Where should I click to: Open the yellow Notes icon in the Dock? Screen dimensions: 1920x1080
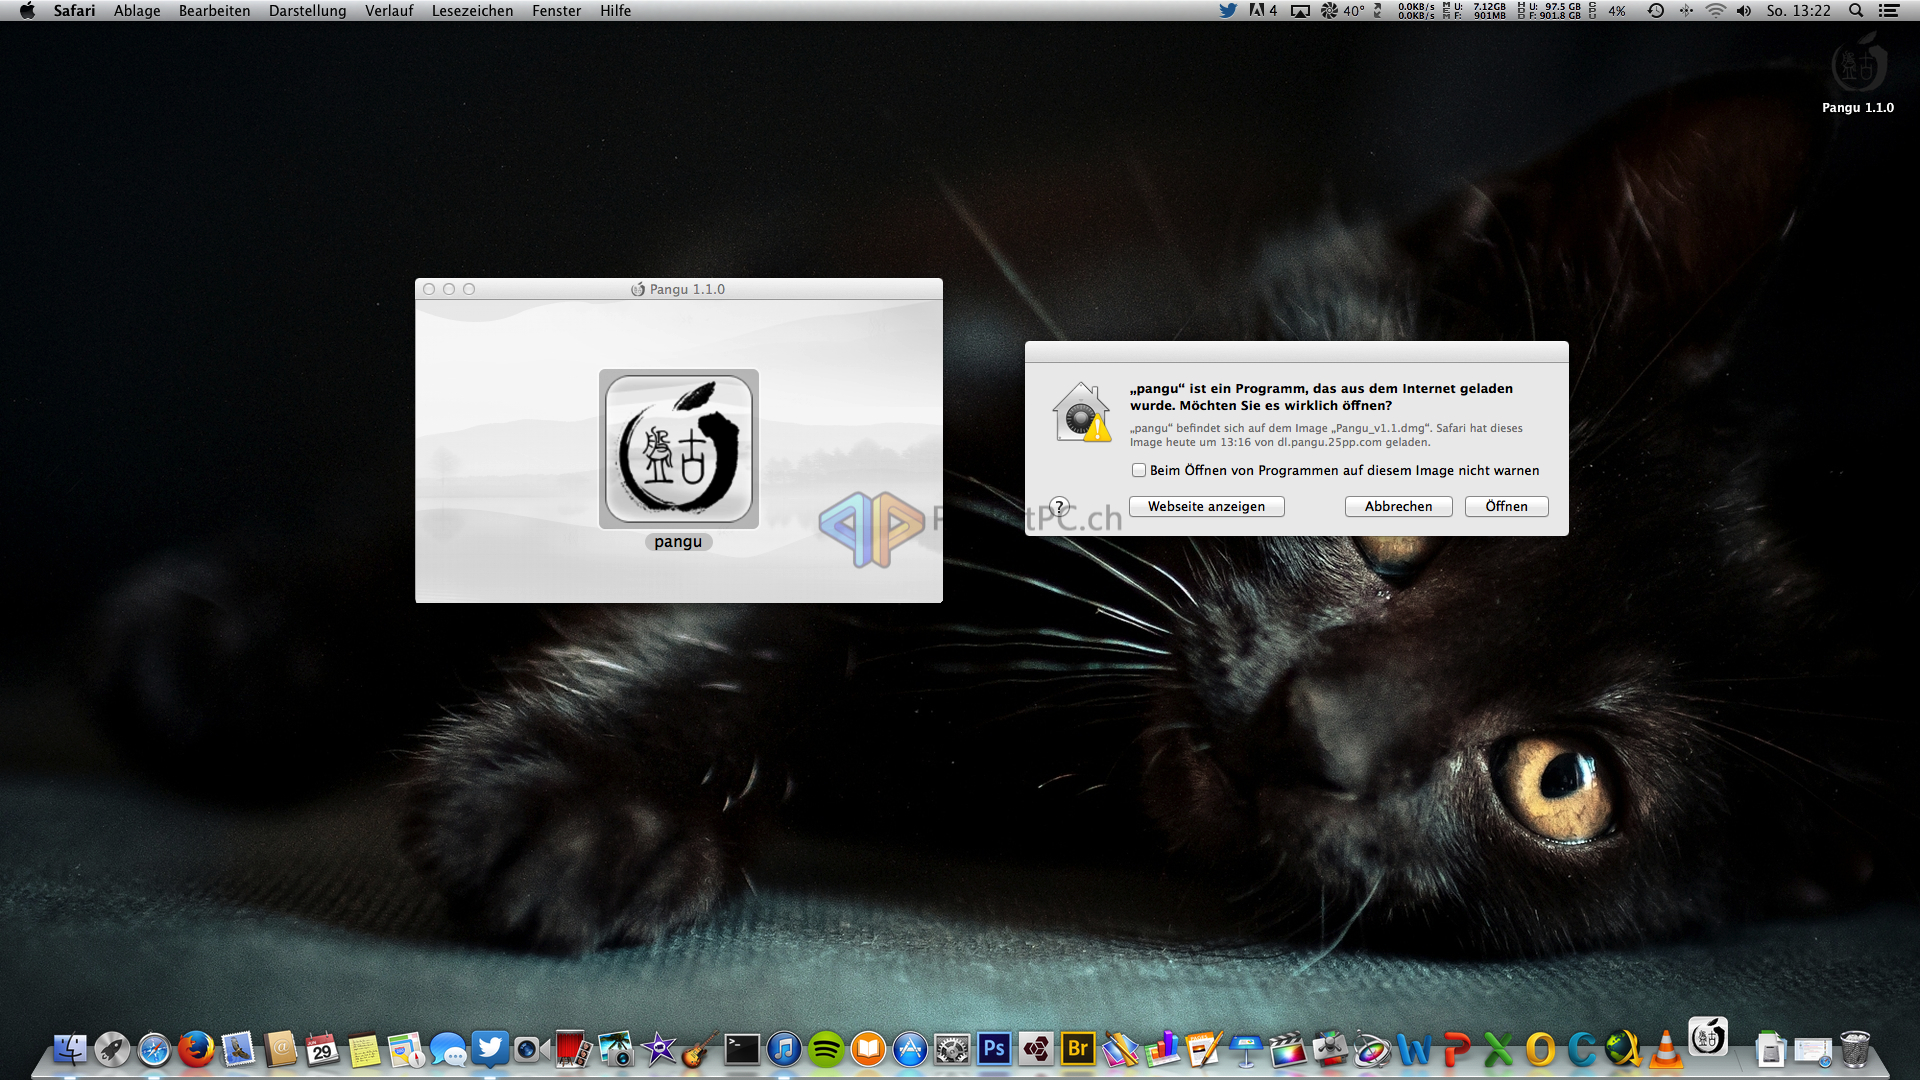click(x=364, y=1049)
